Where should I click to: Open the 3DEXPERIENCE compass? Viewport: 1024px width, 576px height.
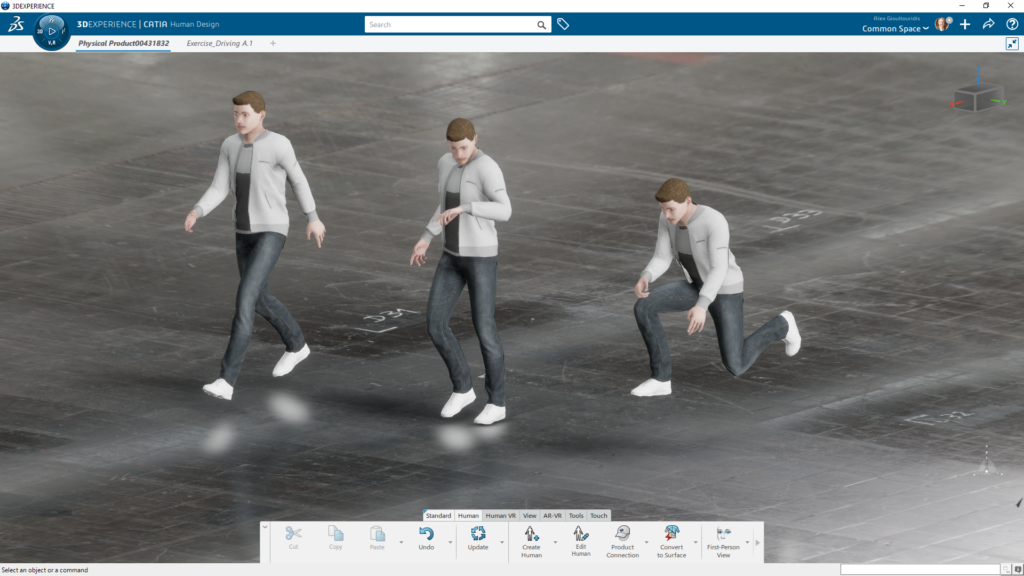pyautogui.click(x=52, y=31)
